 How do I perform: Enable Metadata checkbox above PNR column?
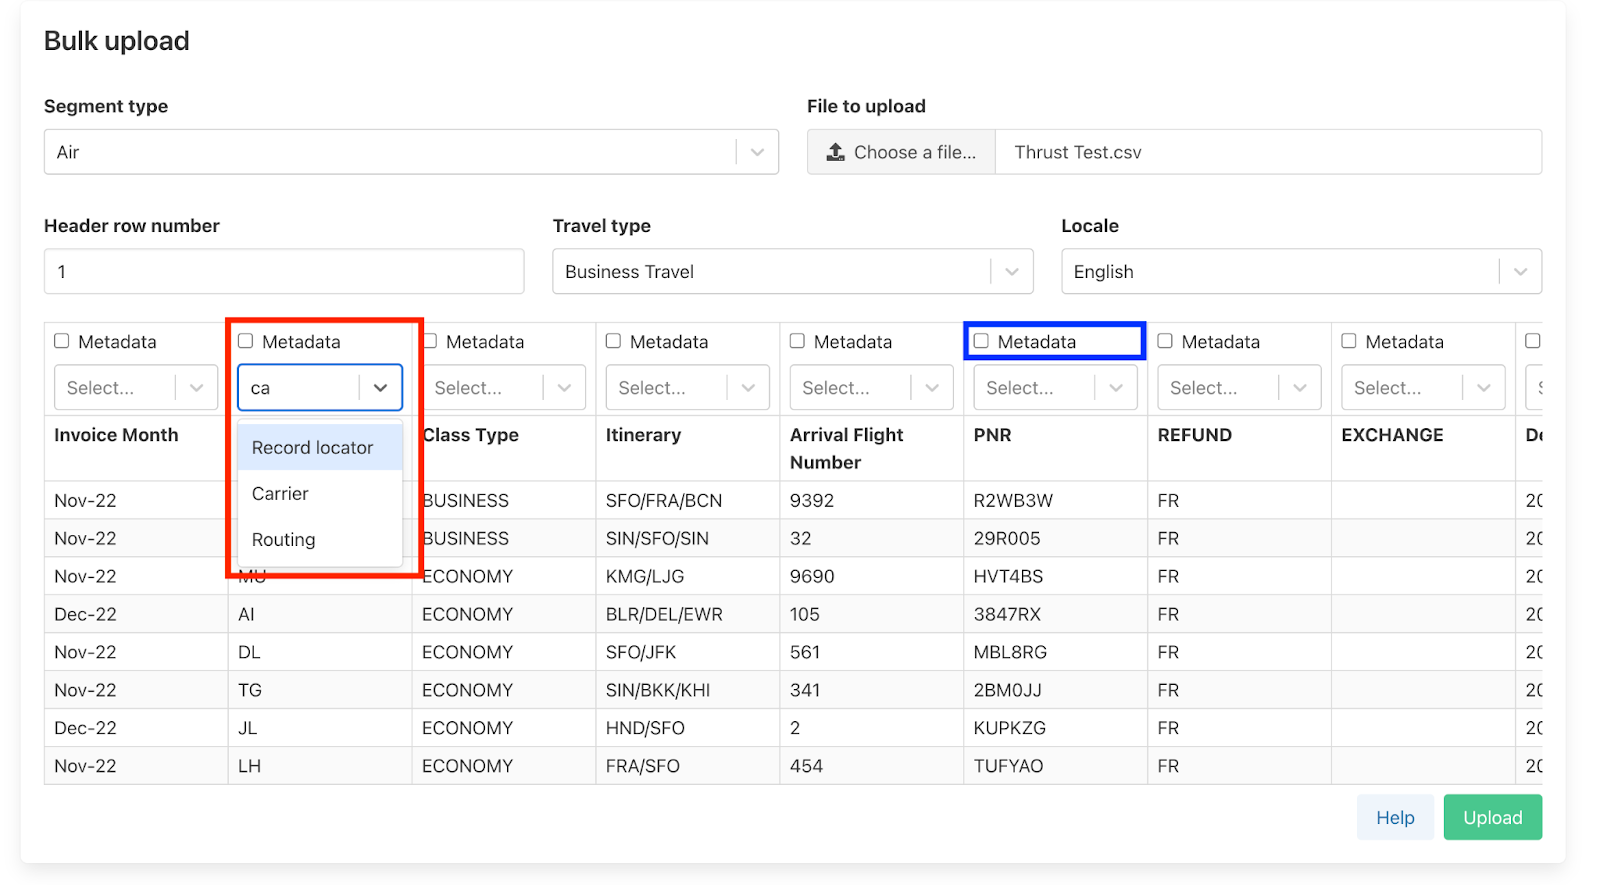coord(981,341)
